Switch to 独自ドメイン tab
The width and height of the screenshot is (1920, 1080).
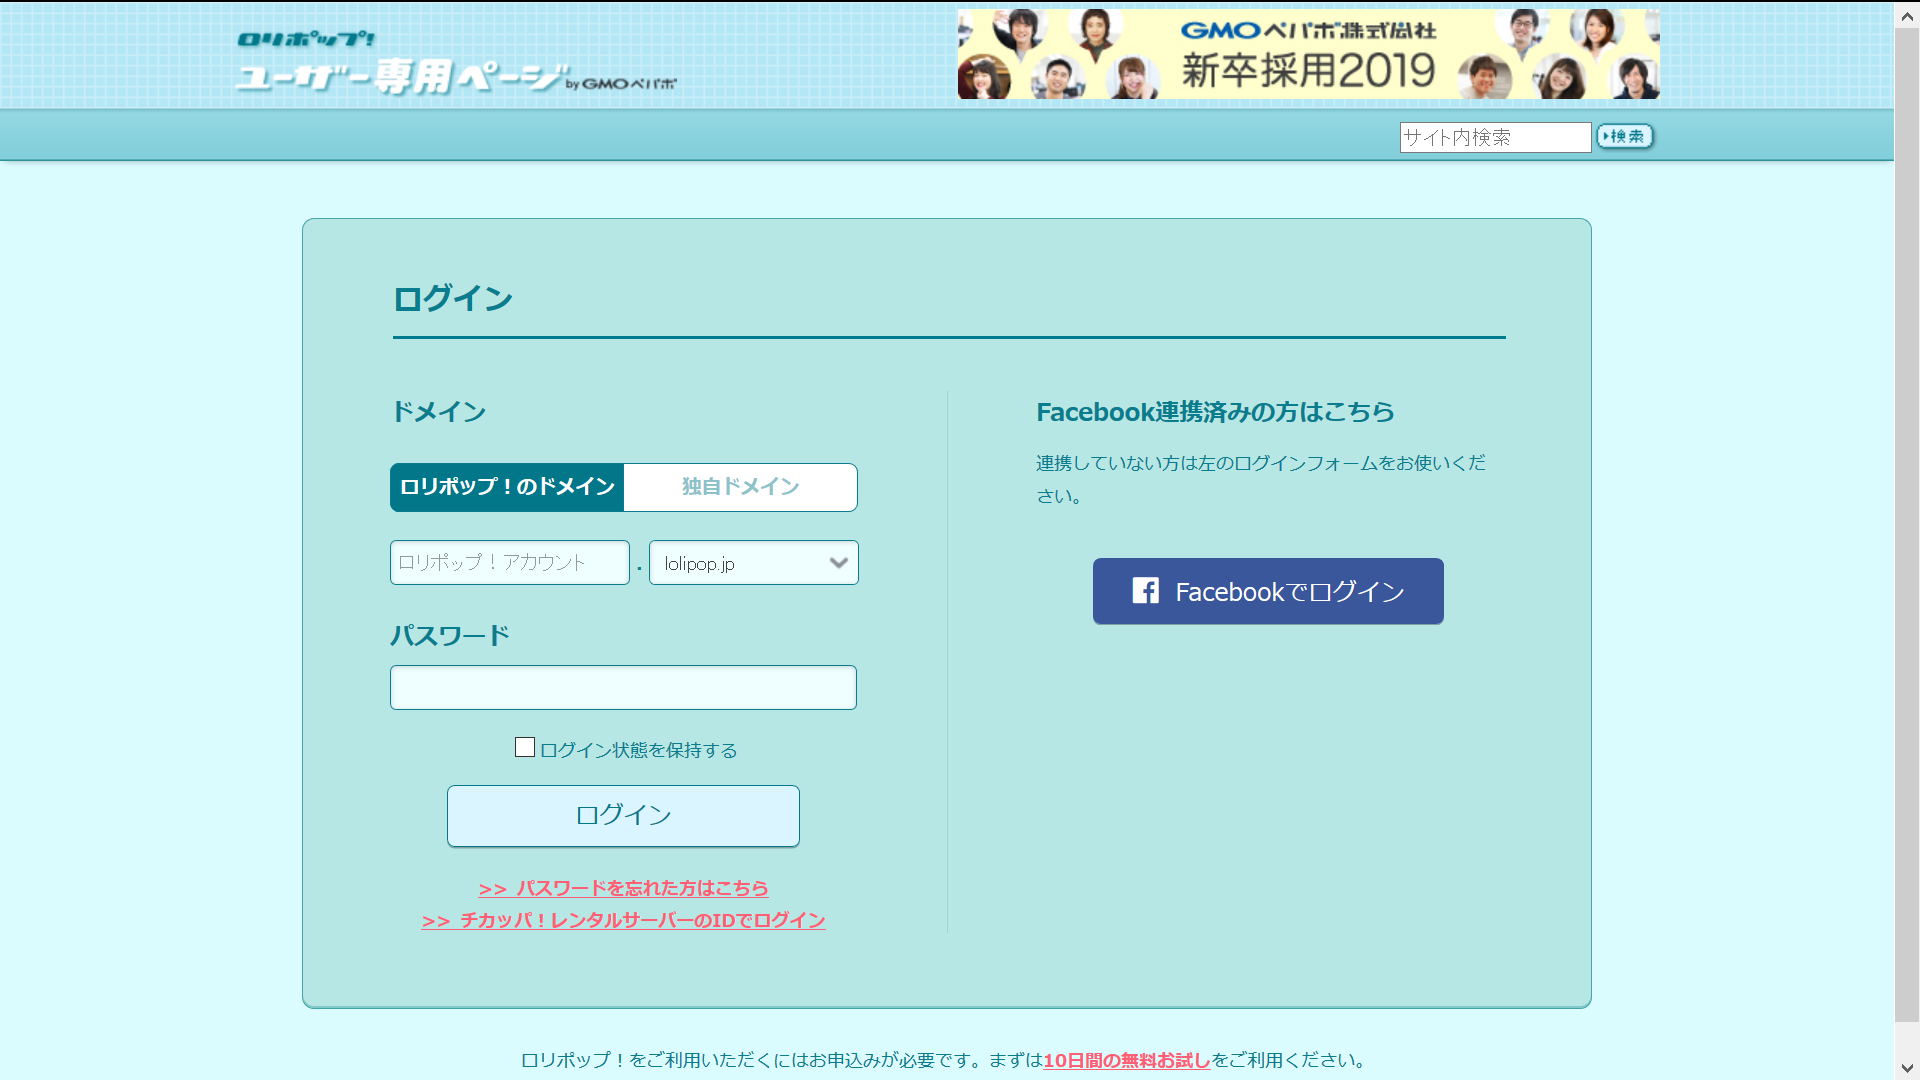pyautogui.click(x=740, y=487)
